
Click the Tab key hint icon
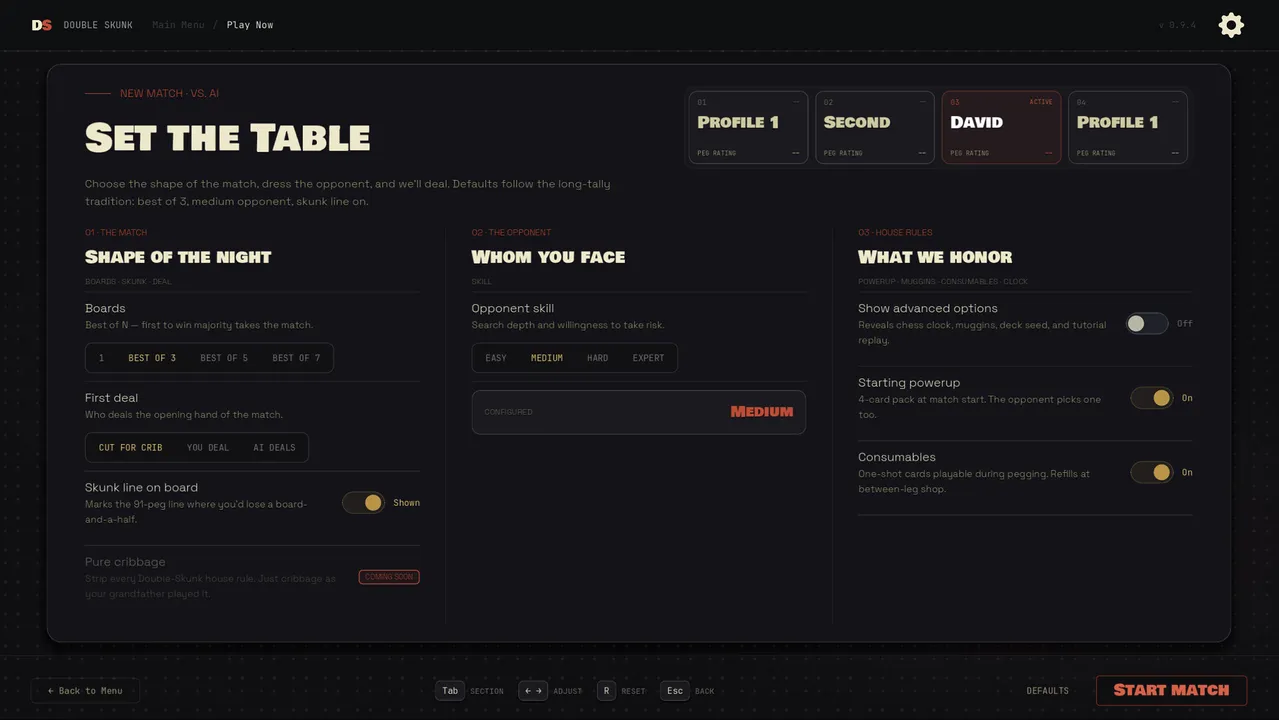450,691
